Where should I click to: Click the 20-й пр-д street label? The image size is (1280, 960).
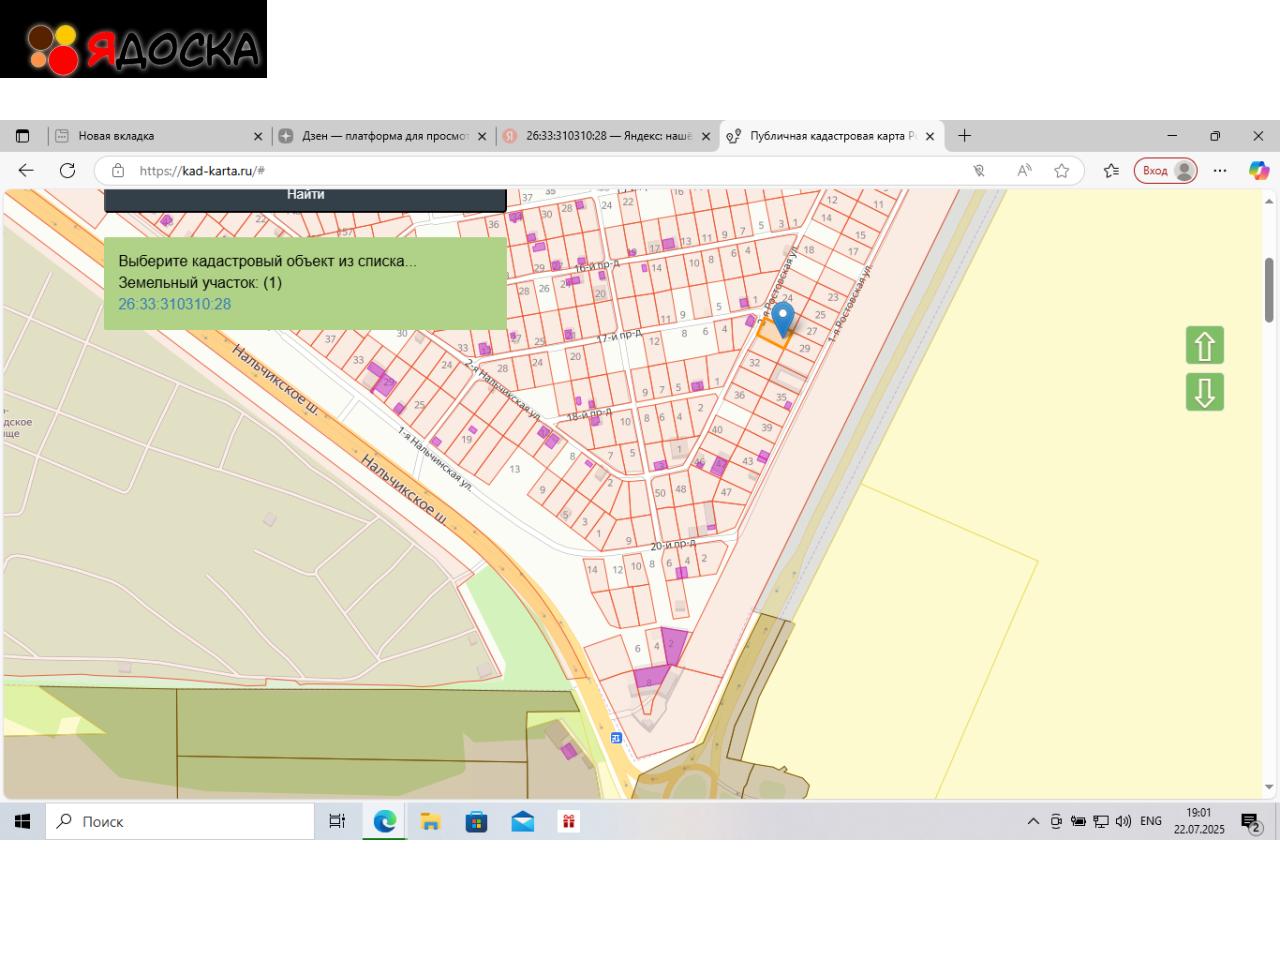673,545
